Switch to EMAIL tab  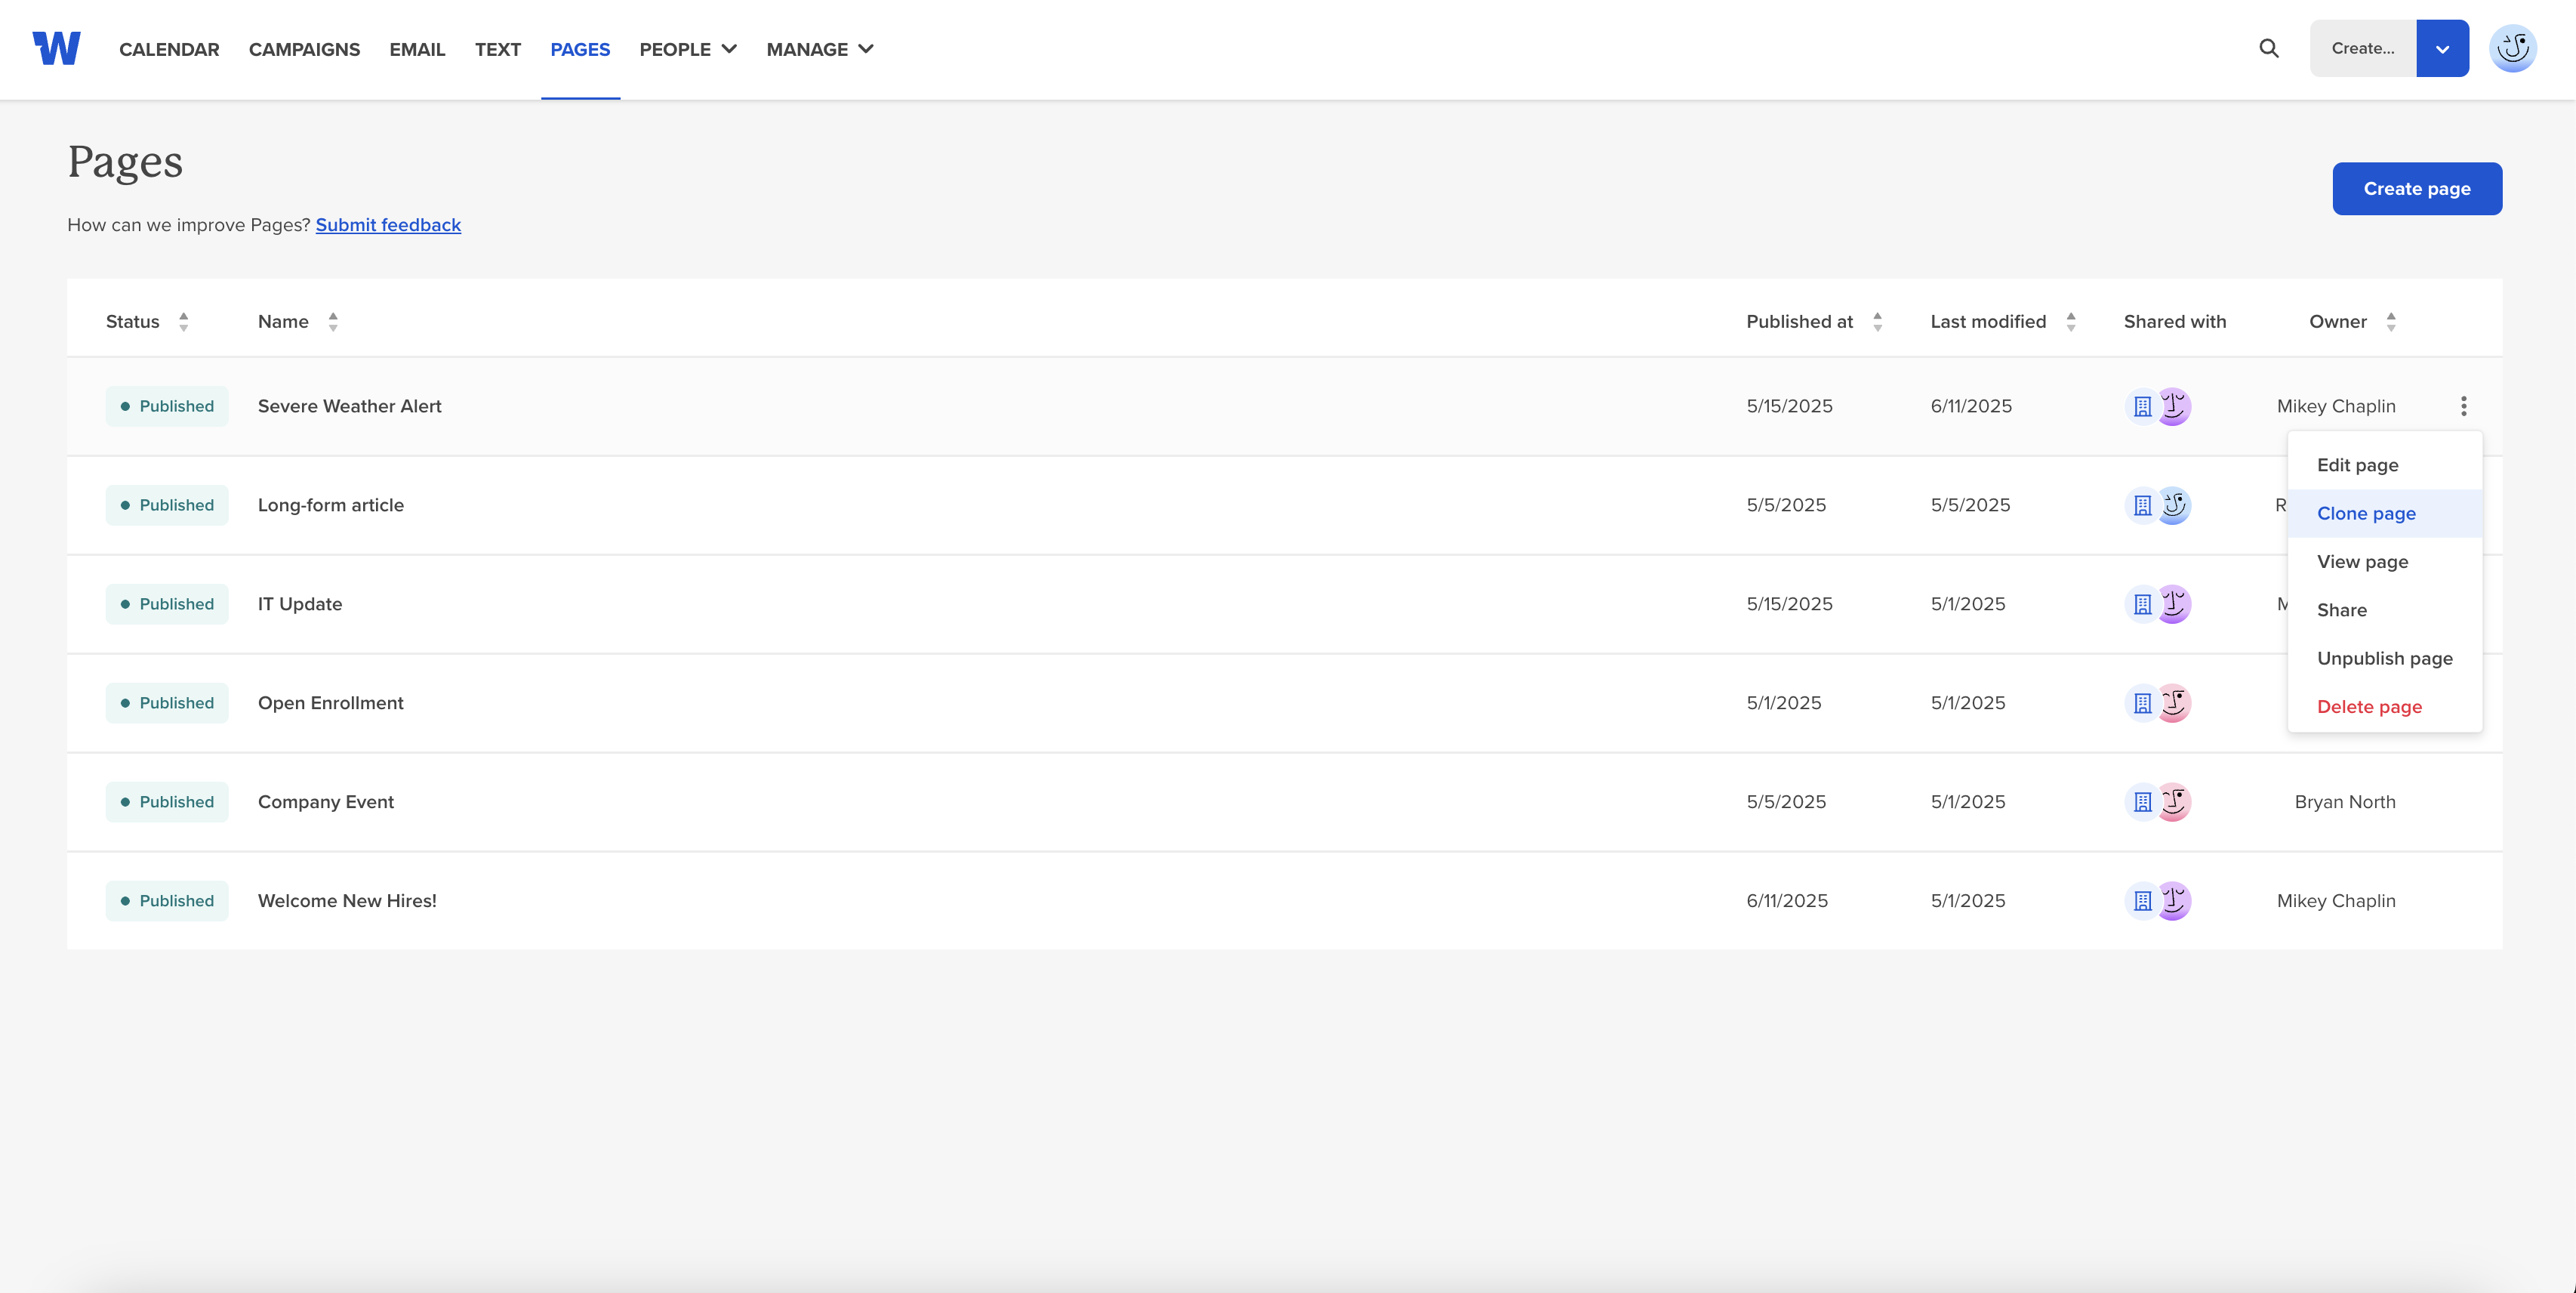pos(417,49)
